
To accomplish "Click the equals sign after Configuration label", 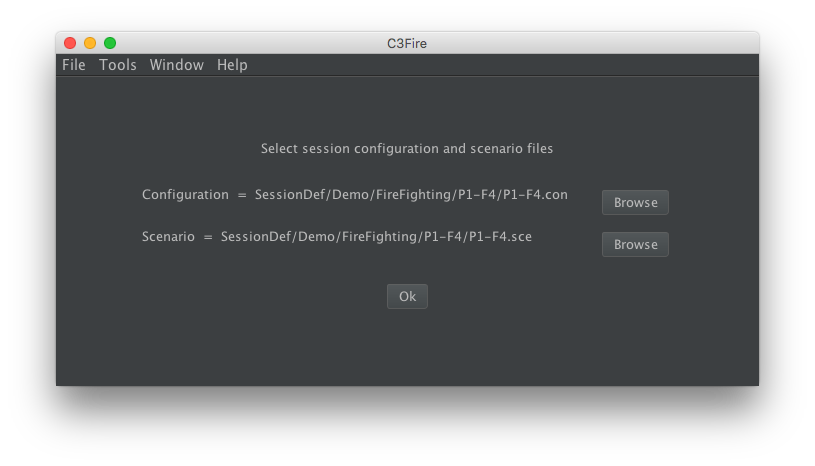I will 242,195.
